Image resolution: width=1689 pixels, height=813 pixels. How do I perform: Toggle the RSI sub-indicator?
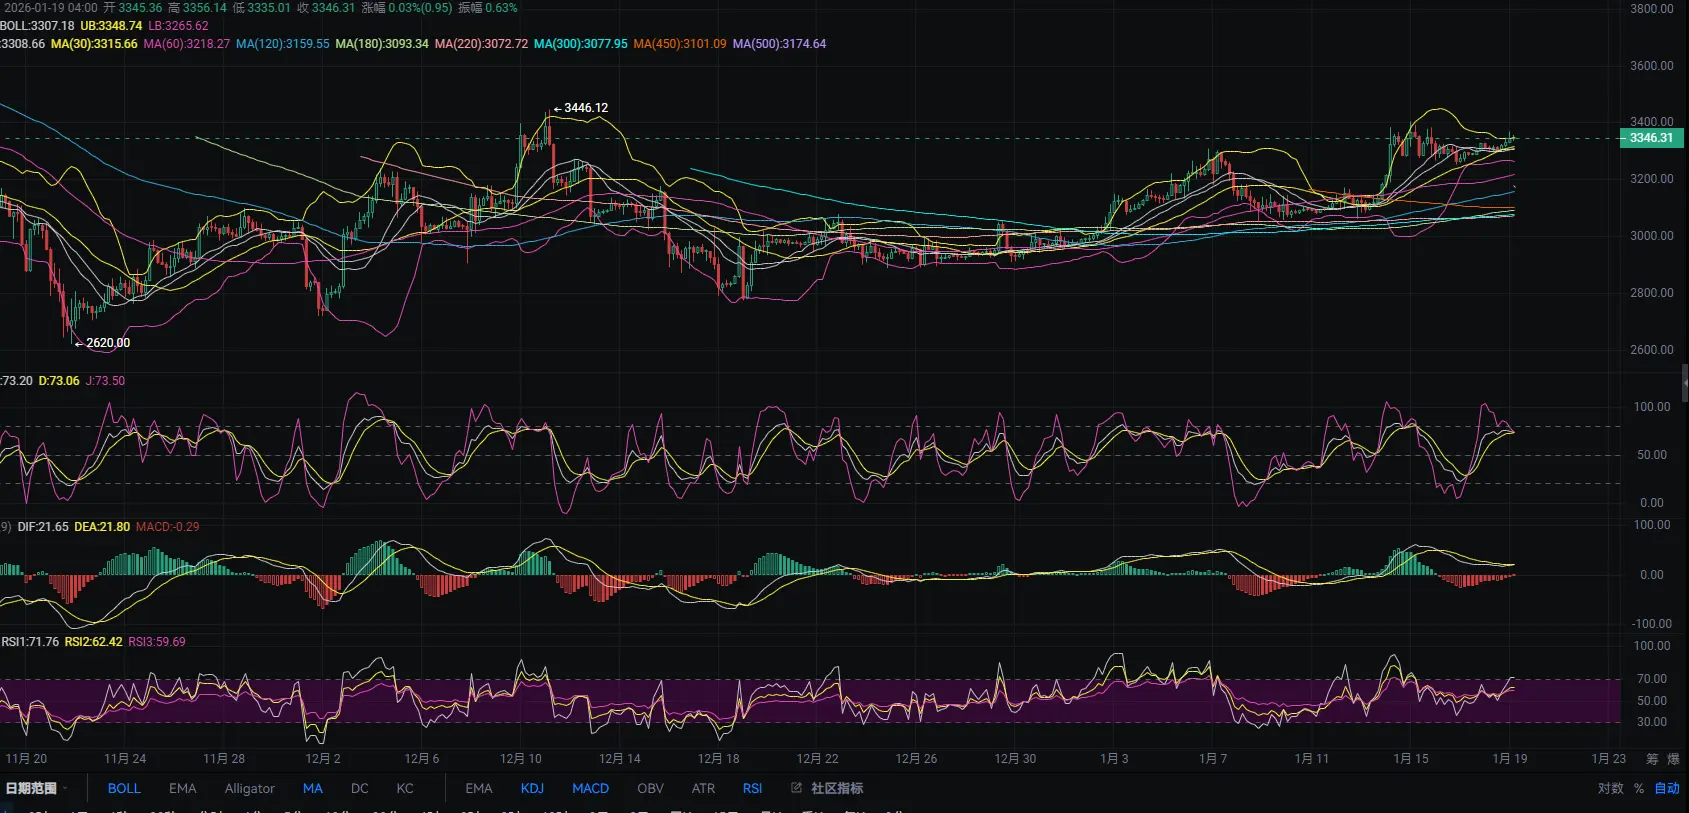point(752,788)
